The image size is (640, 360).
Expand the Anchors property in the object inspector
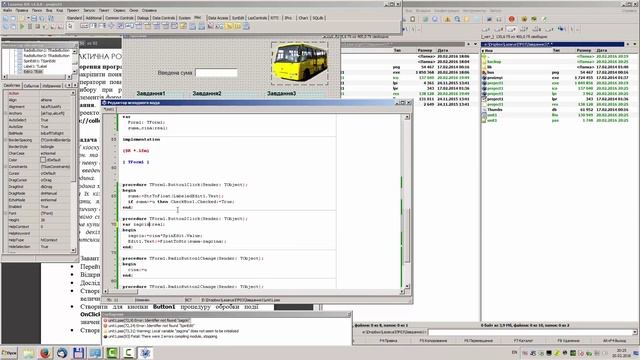click(x=6, y=113)
